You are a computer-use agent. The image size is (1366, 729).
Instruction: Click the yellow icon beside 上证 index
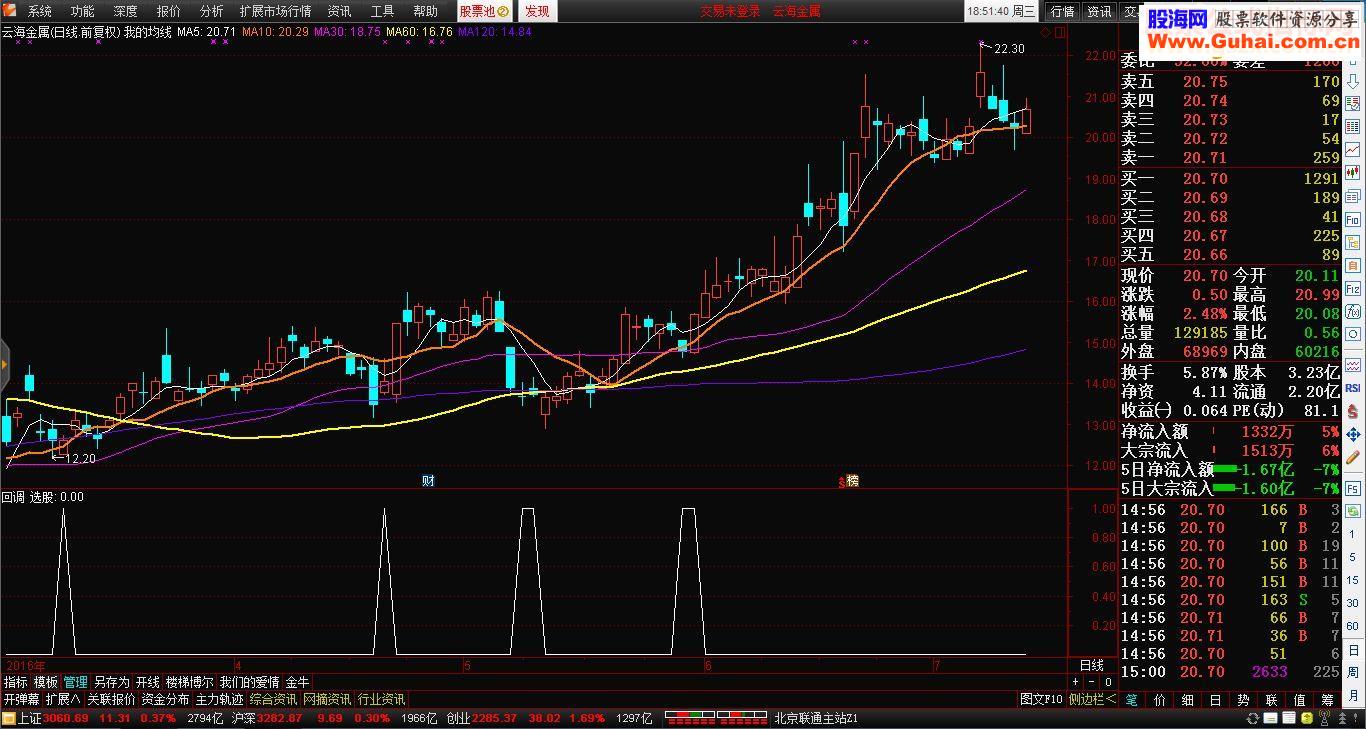(8, 718)
